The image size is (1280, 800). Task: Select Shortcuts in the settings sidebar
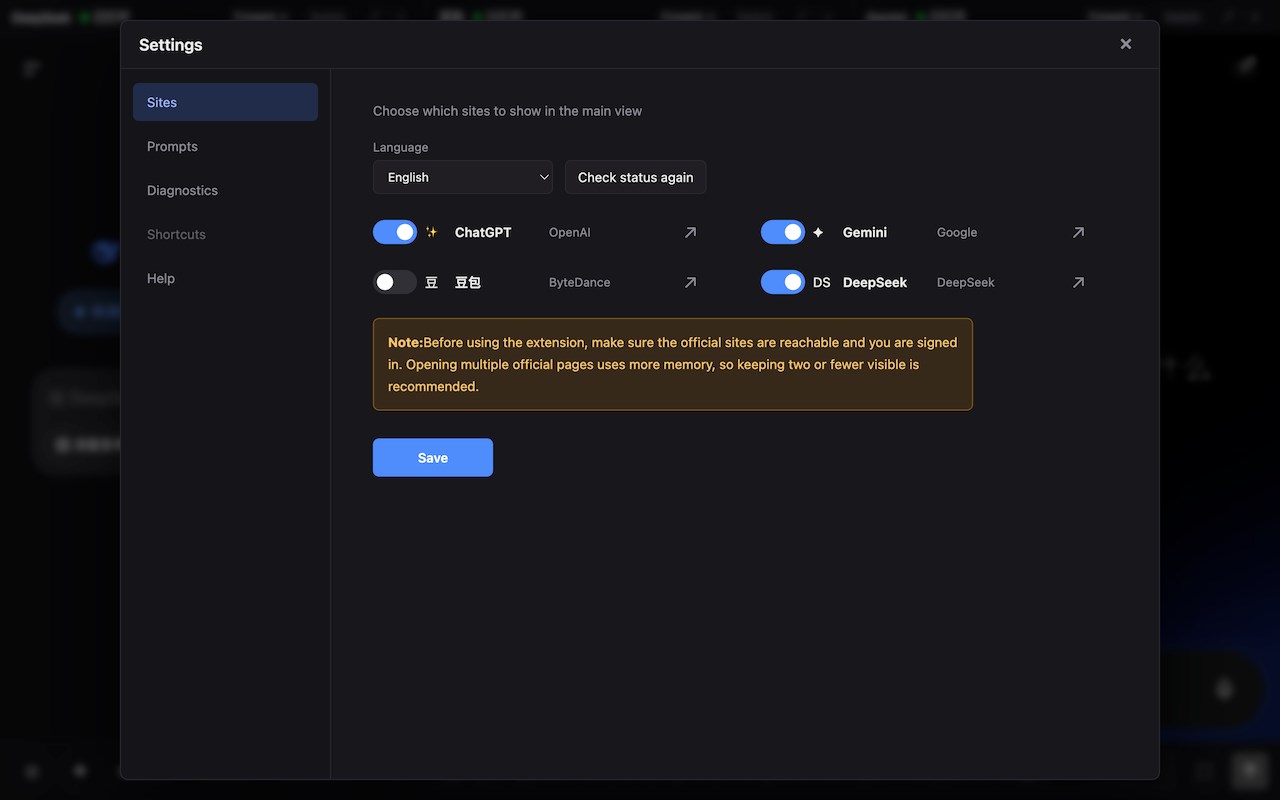(x=225, y=234)
